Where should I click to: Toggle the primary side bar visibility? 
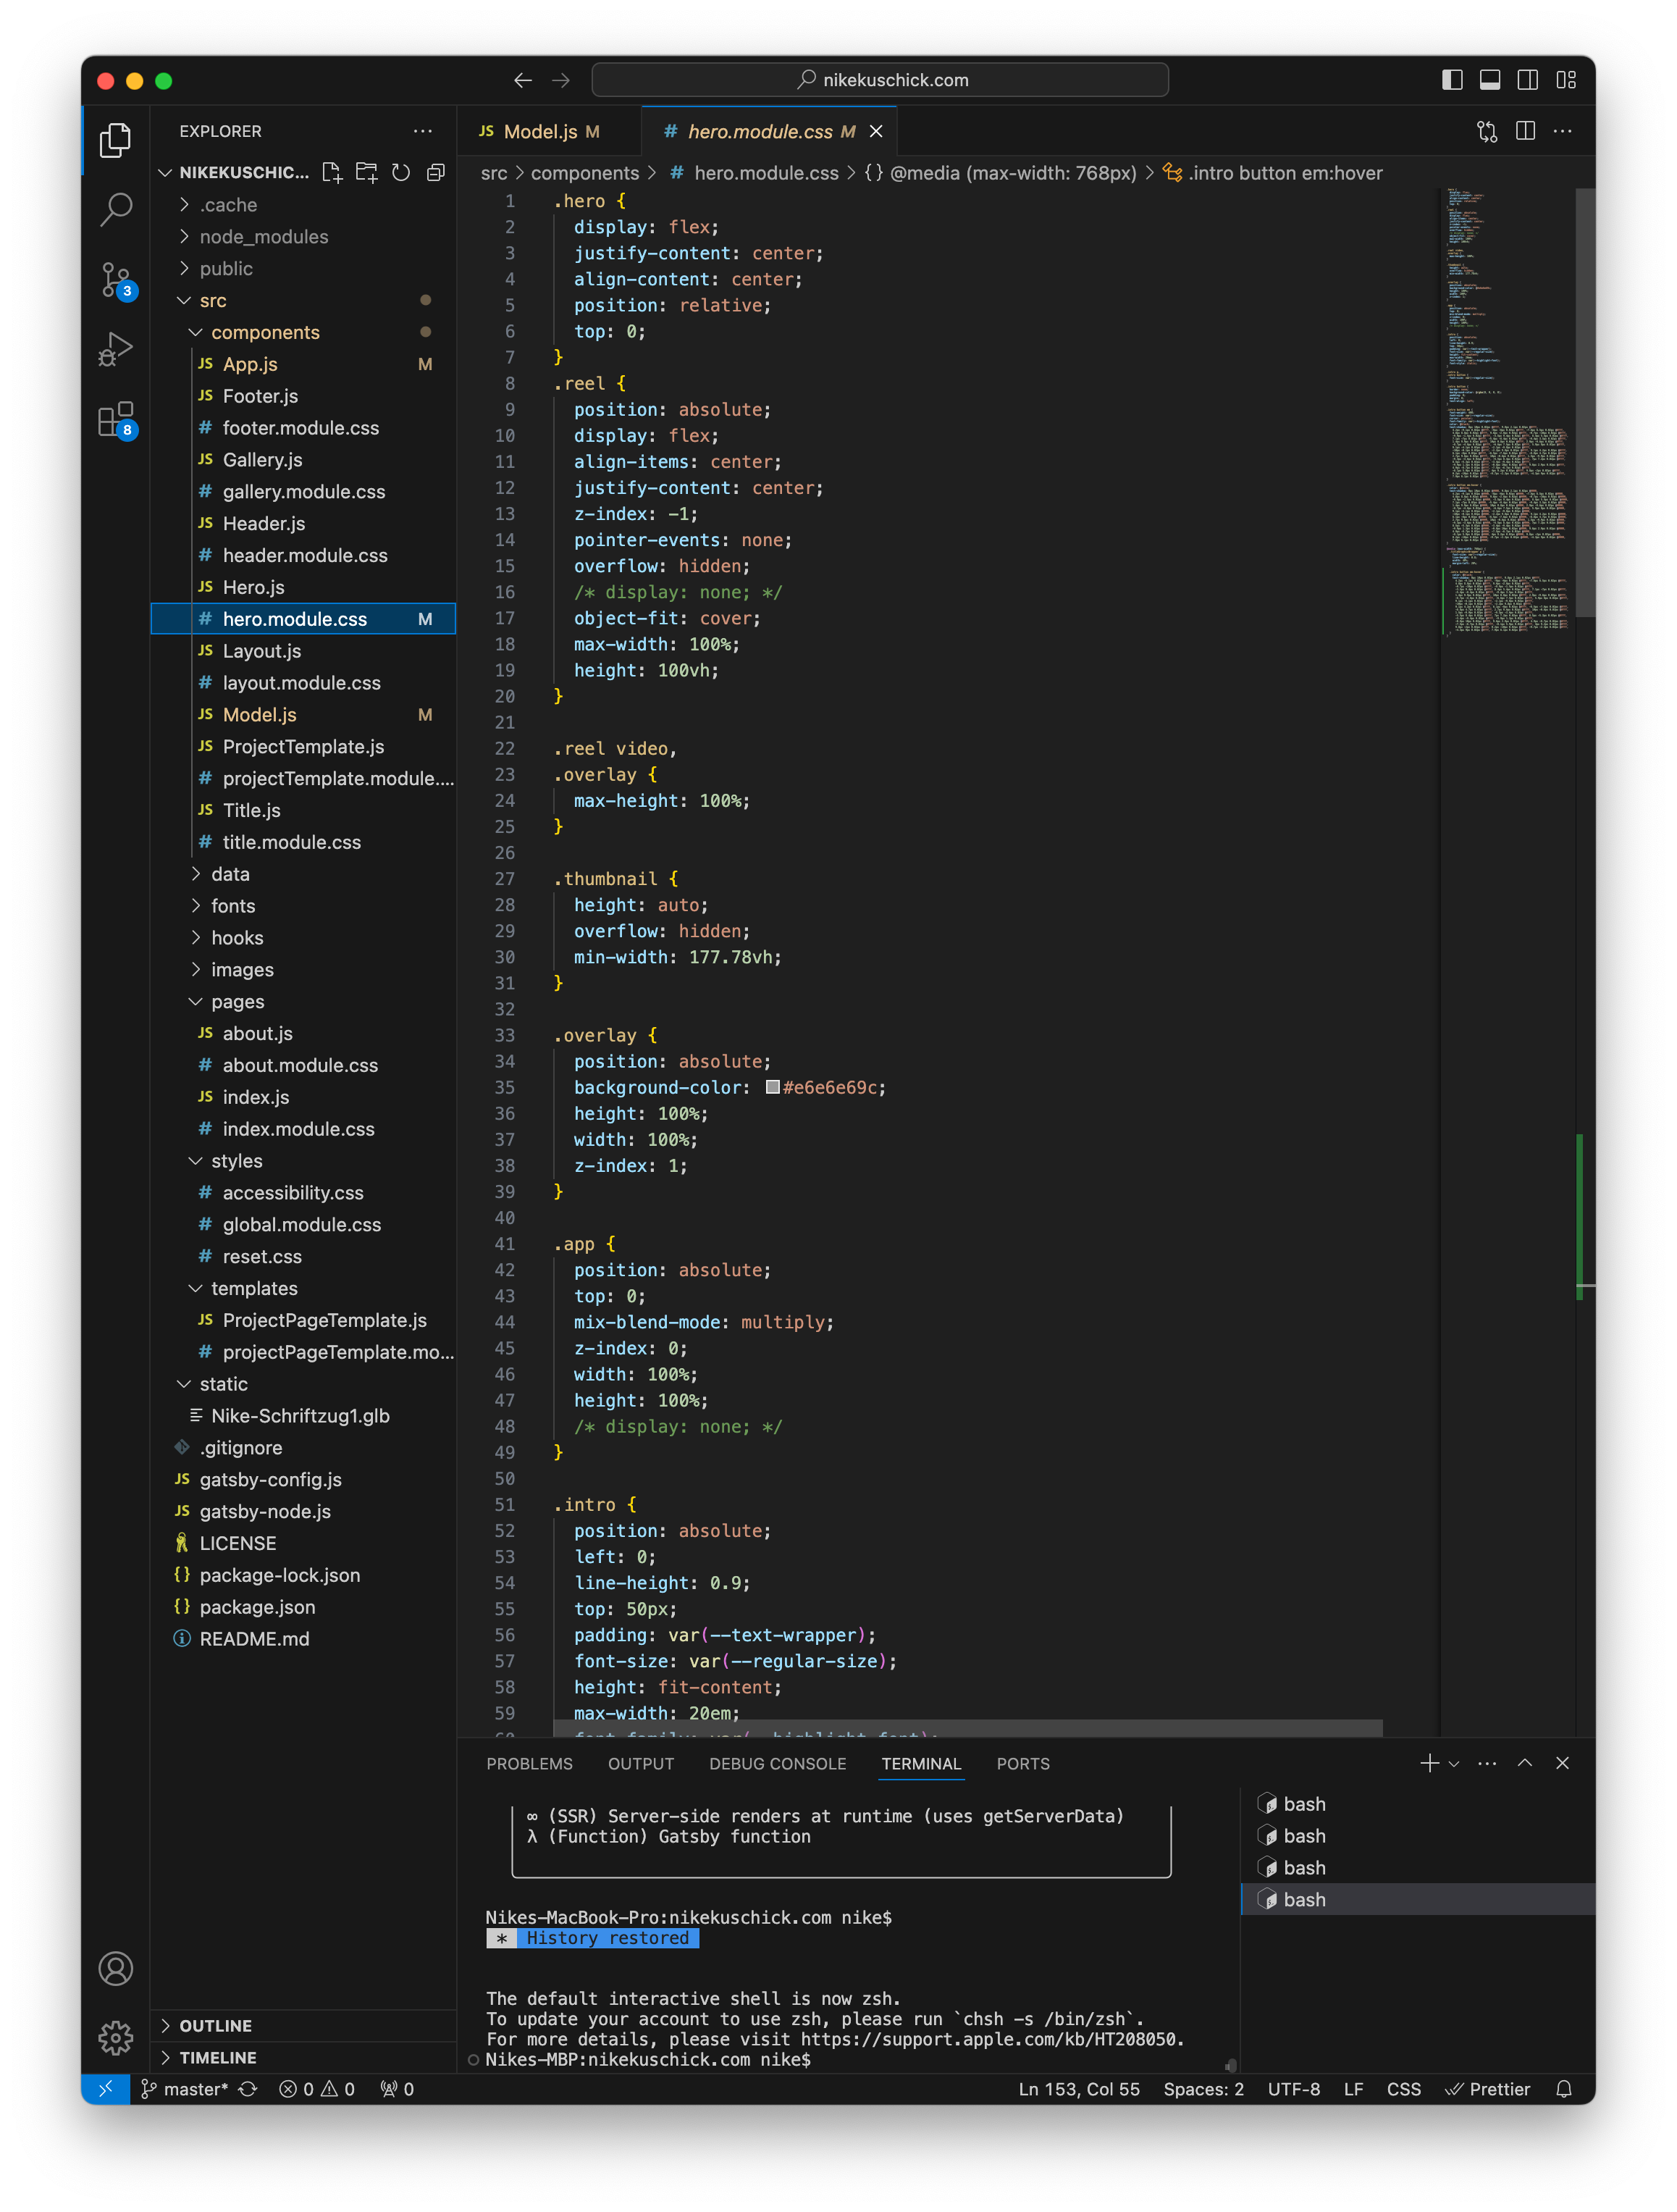(1452, 80)
